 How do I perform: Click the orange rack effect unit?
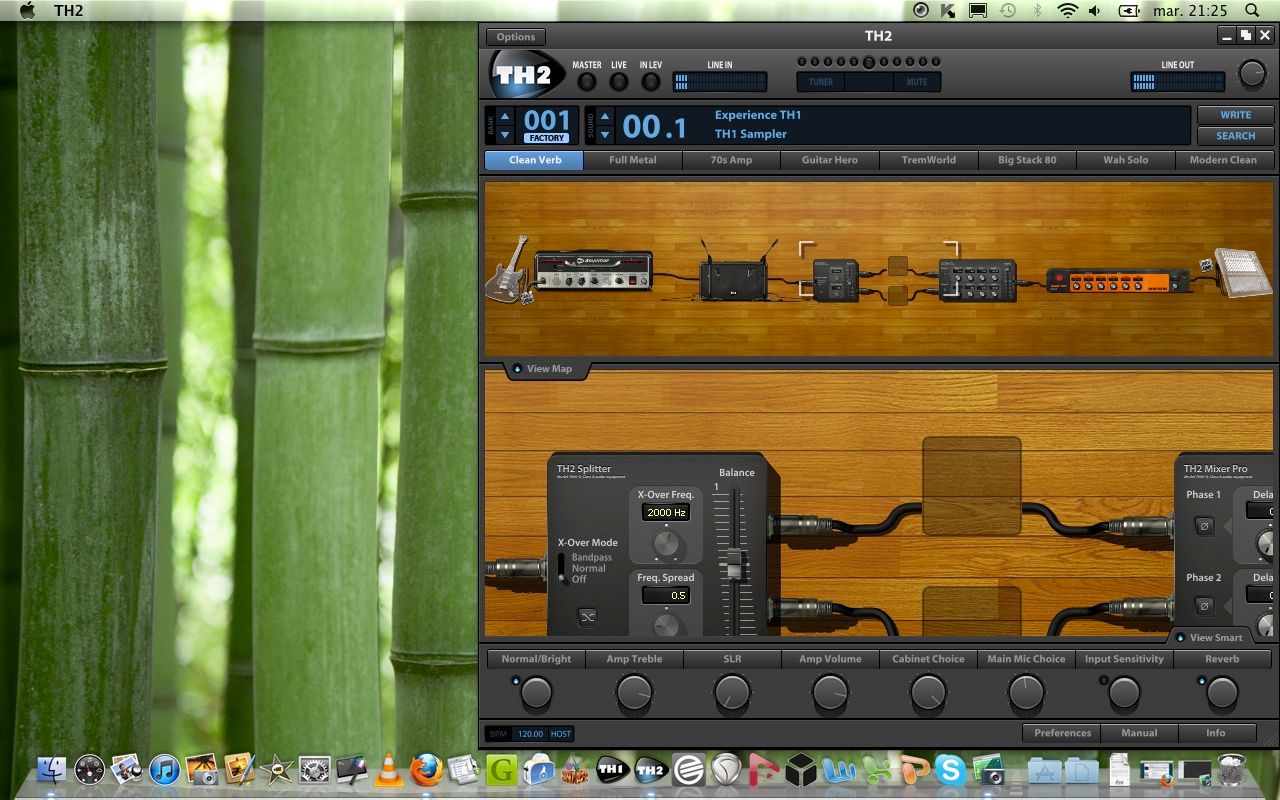pyautogui.click(x=1118, y=280)
